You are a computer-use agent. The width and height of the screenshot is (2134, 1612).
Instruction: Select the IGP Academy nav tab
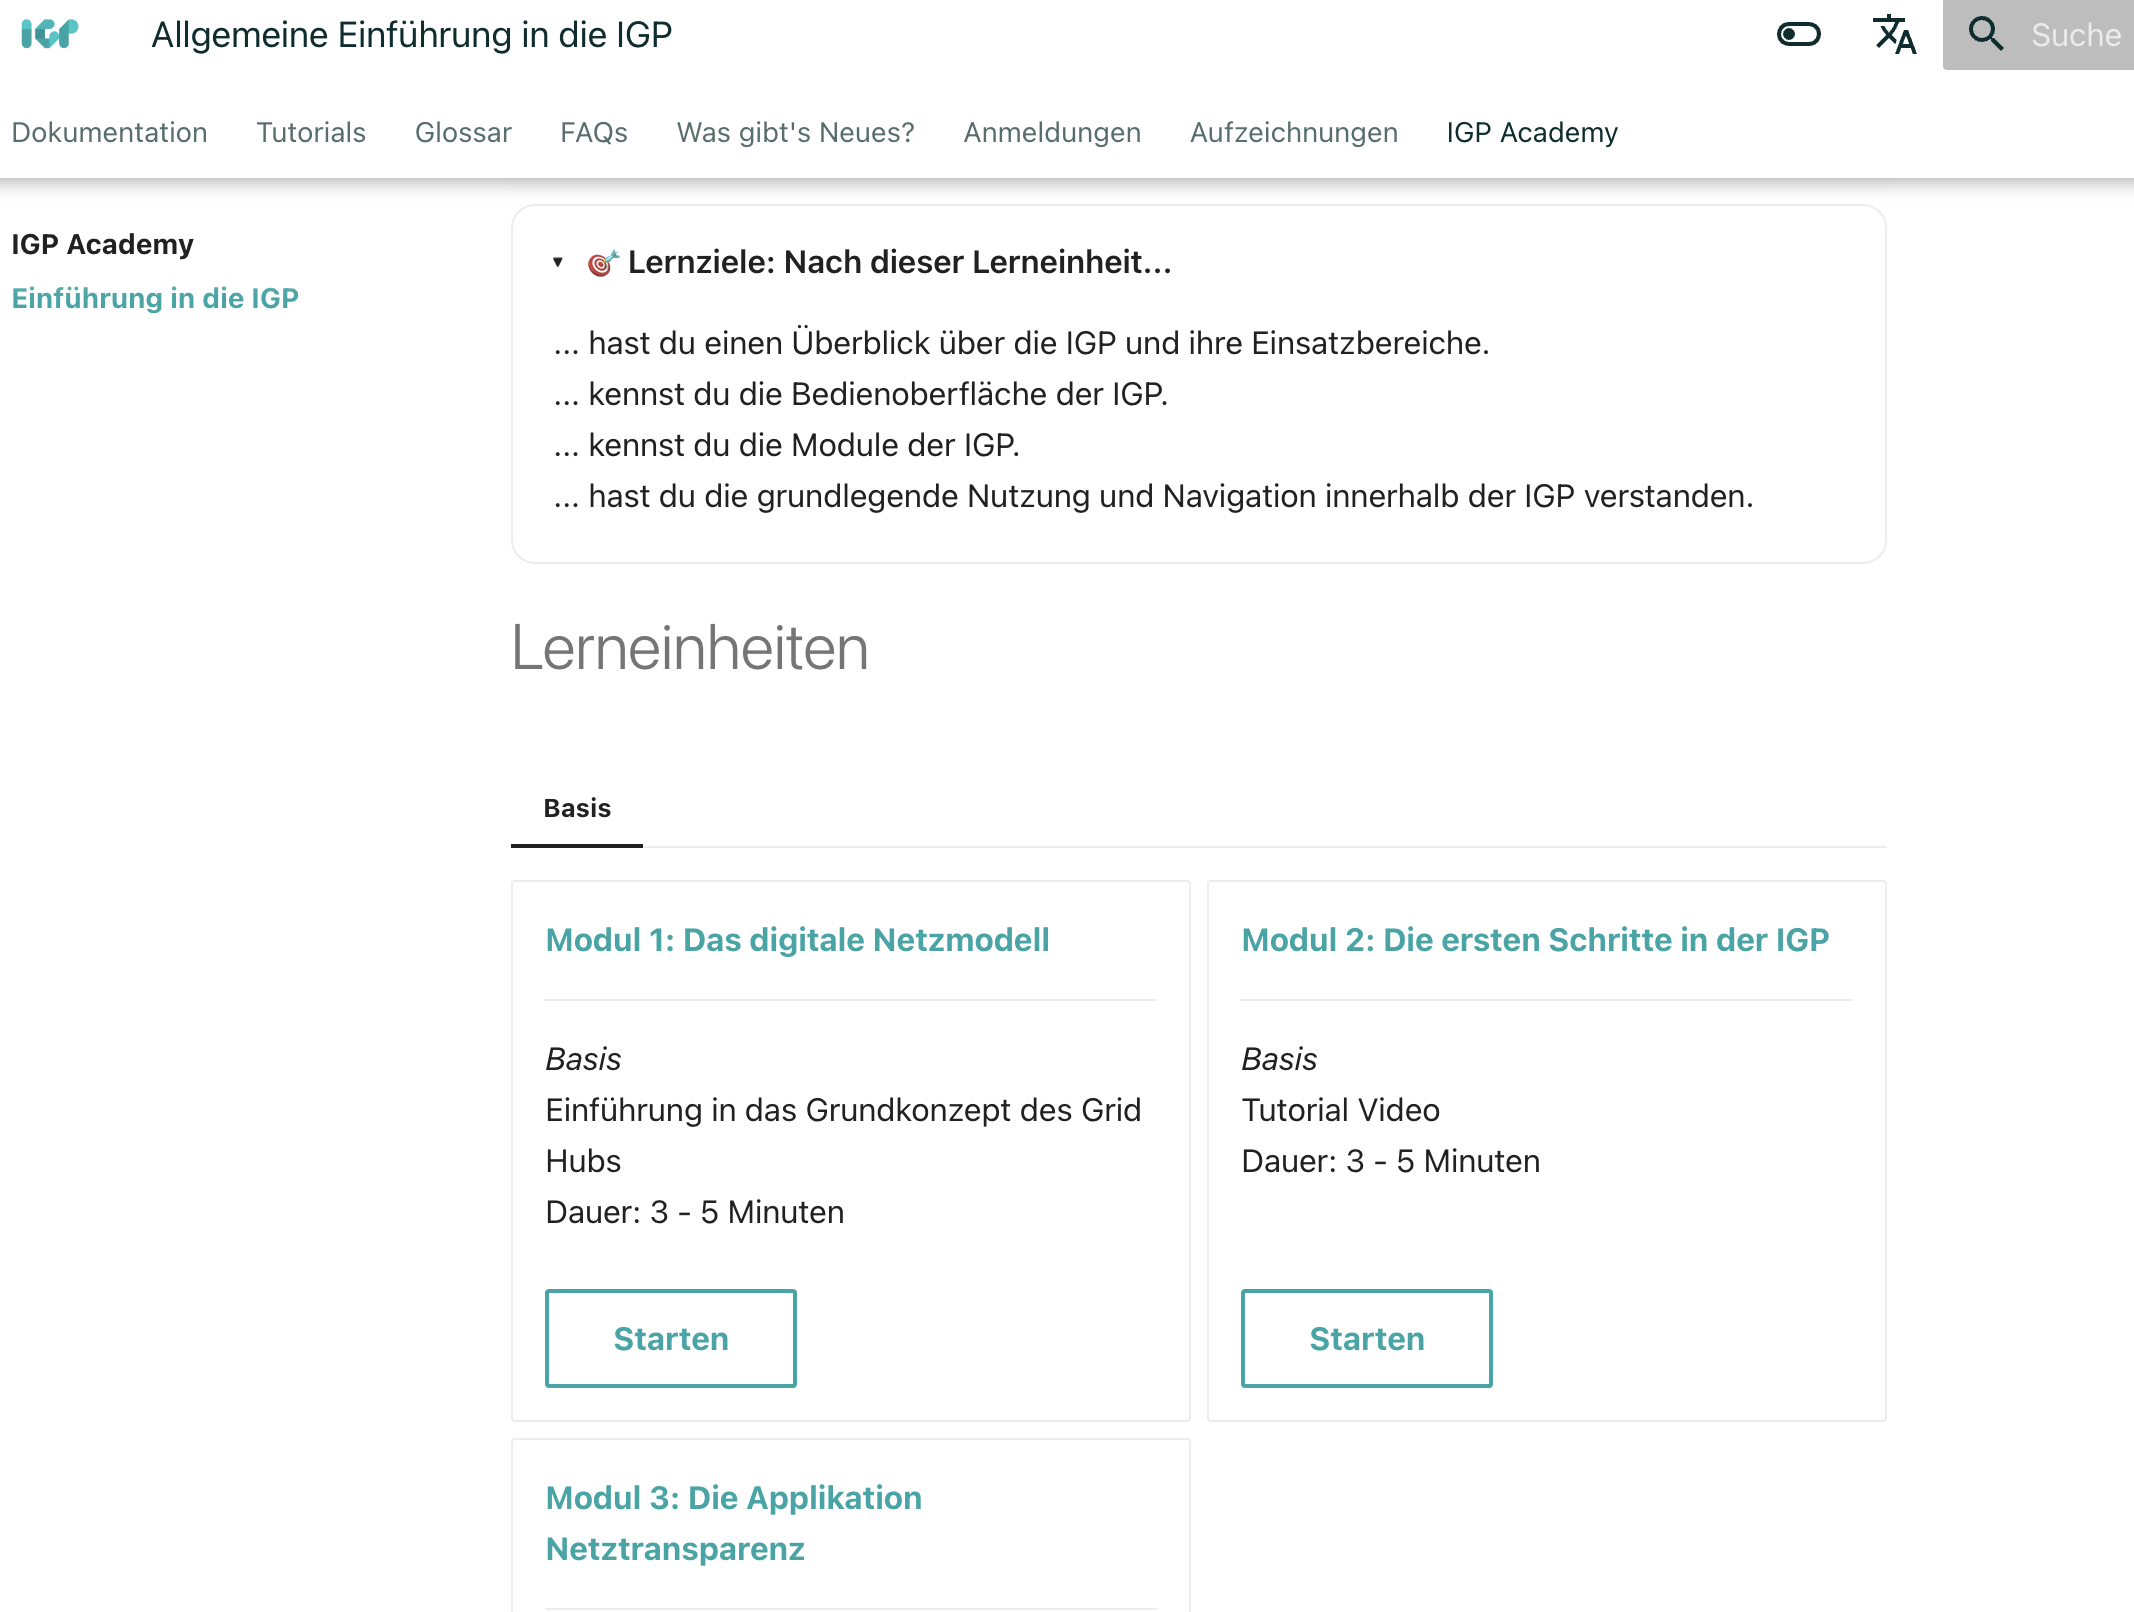click(x=1532, y=133)
